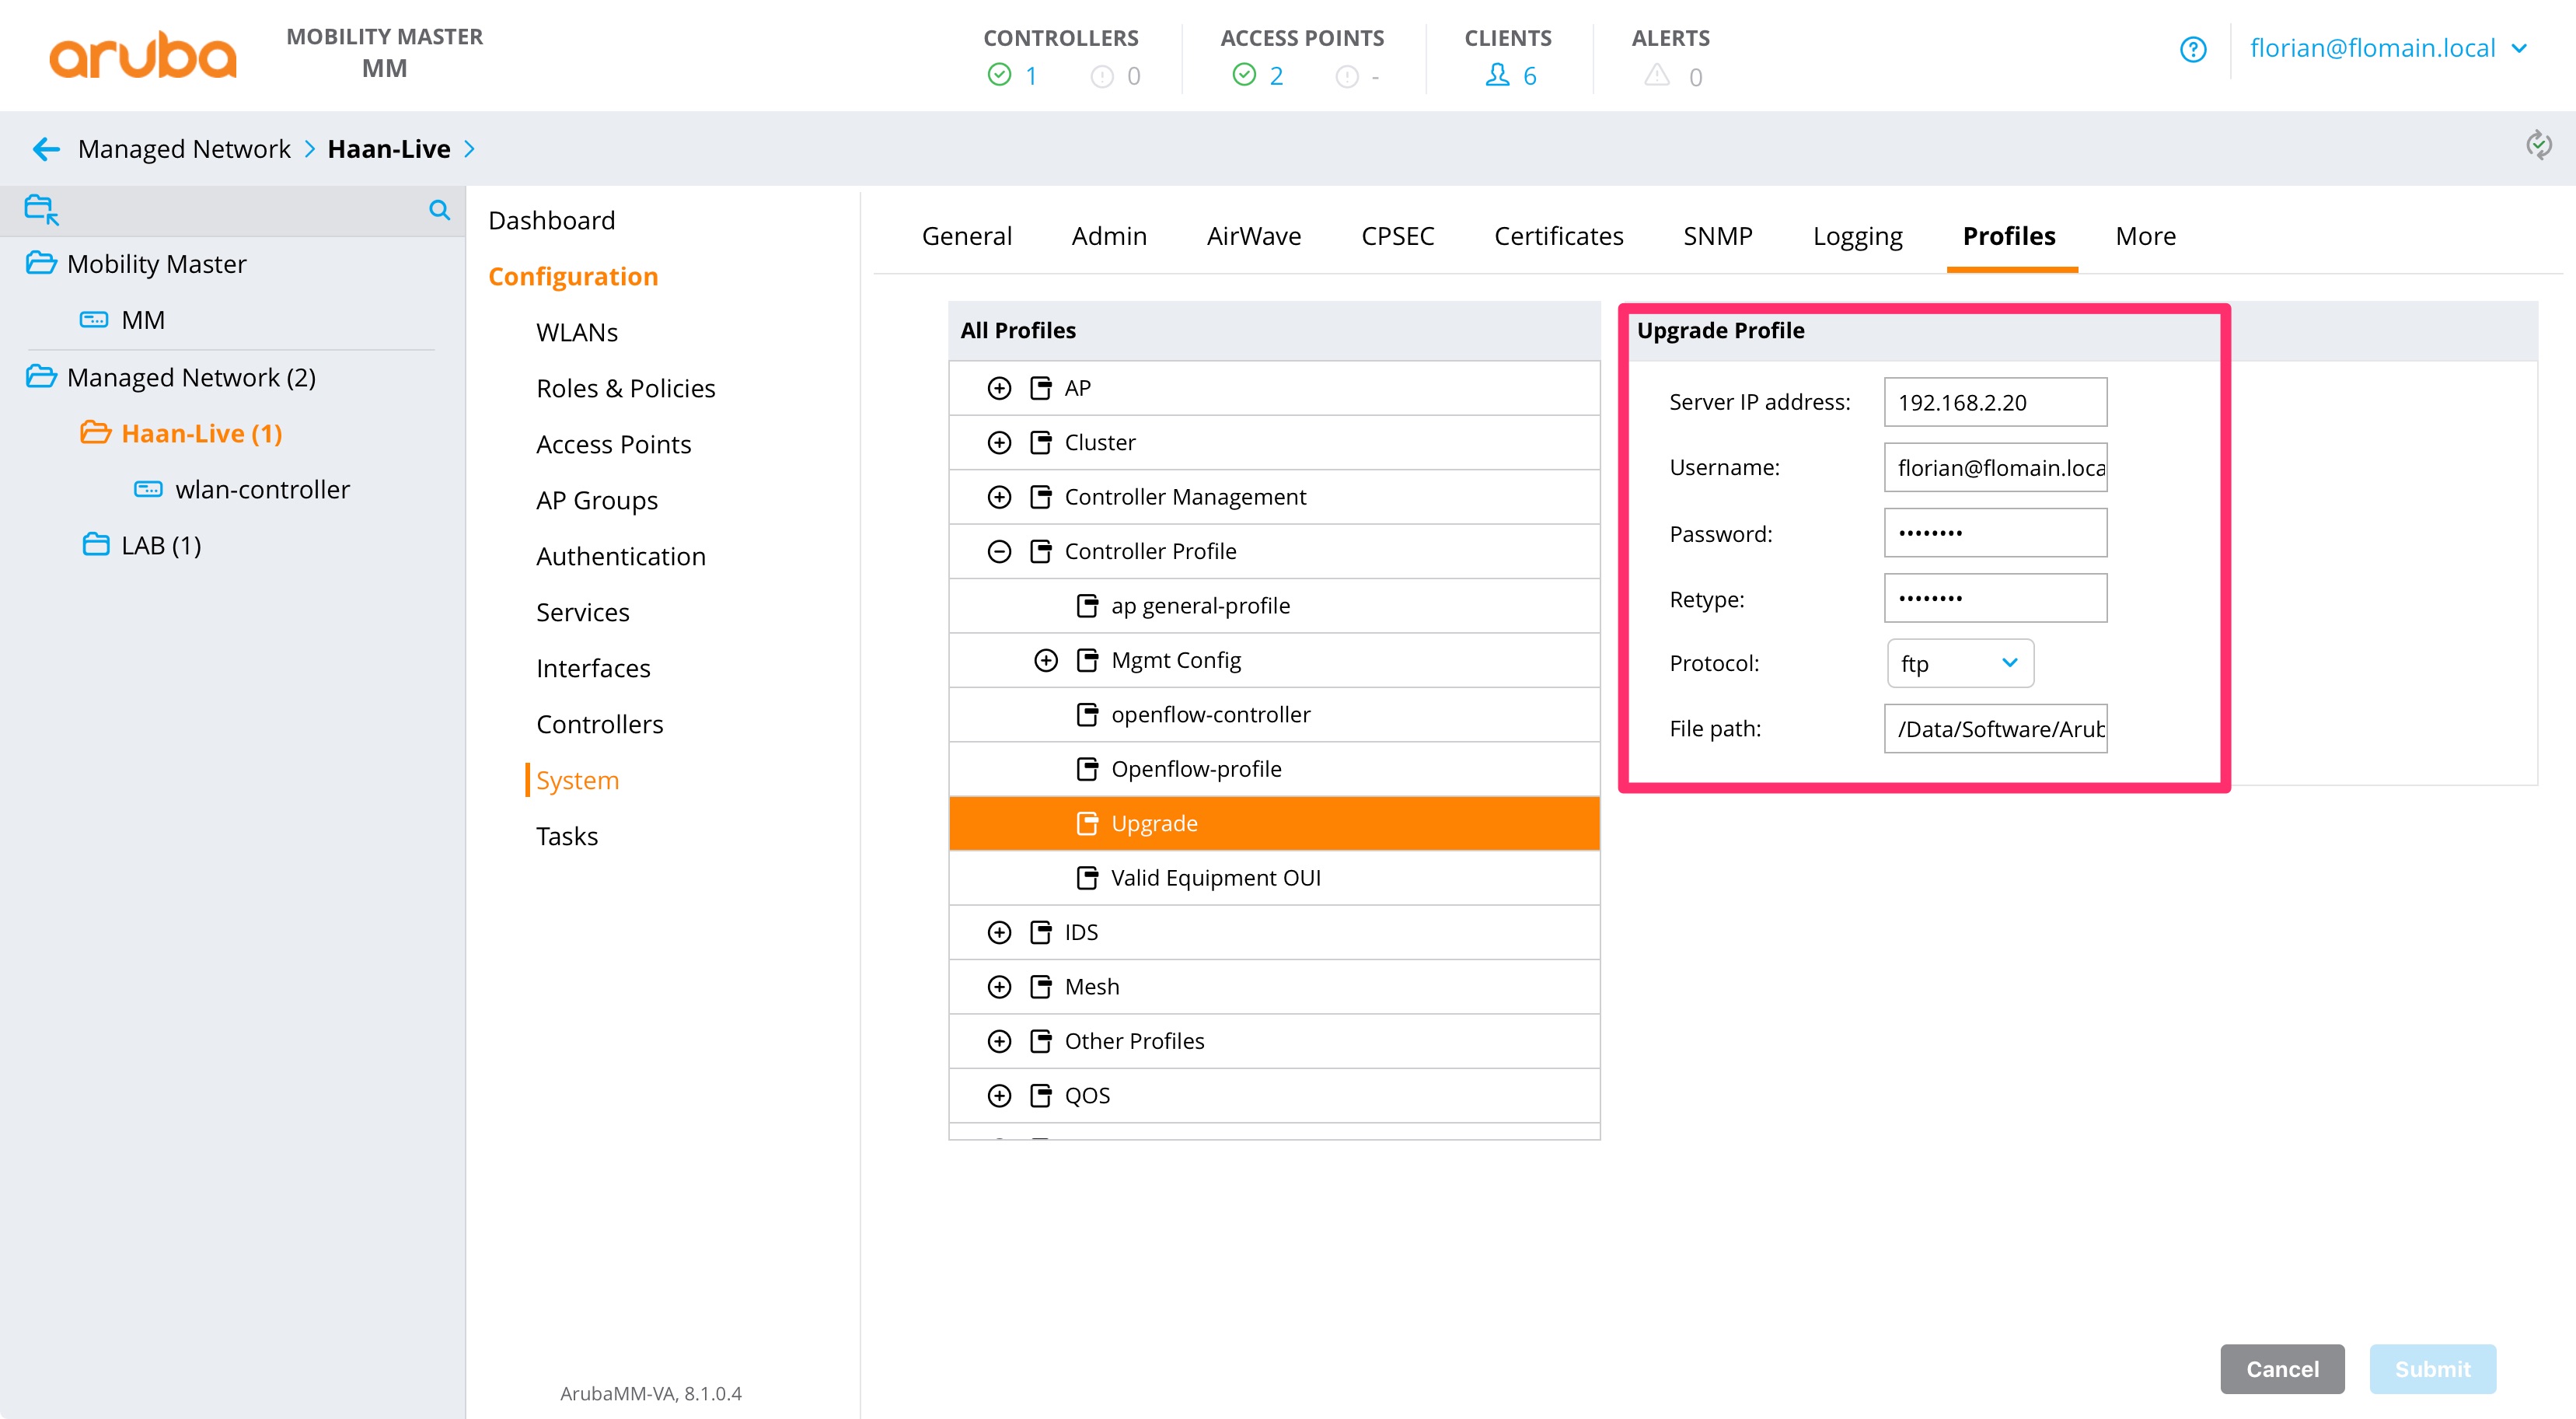Open Authentication configuration page
This screenshot has width=2576, height=1419.
click(x=620, y=556)
